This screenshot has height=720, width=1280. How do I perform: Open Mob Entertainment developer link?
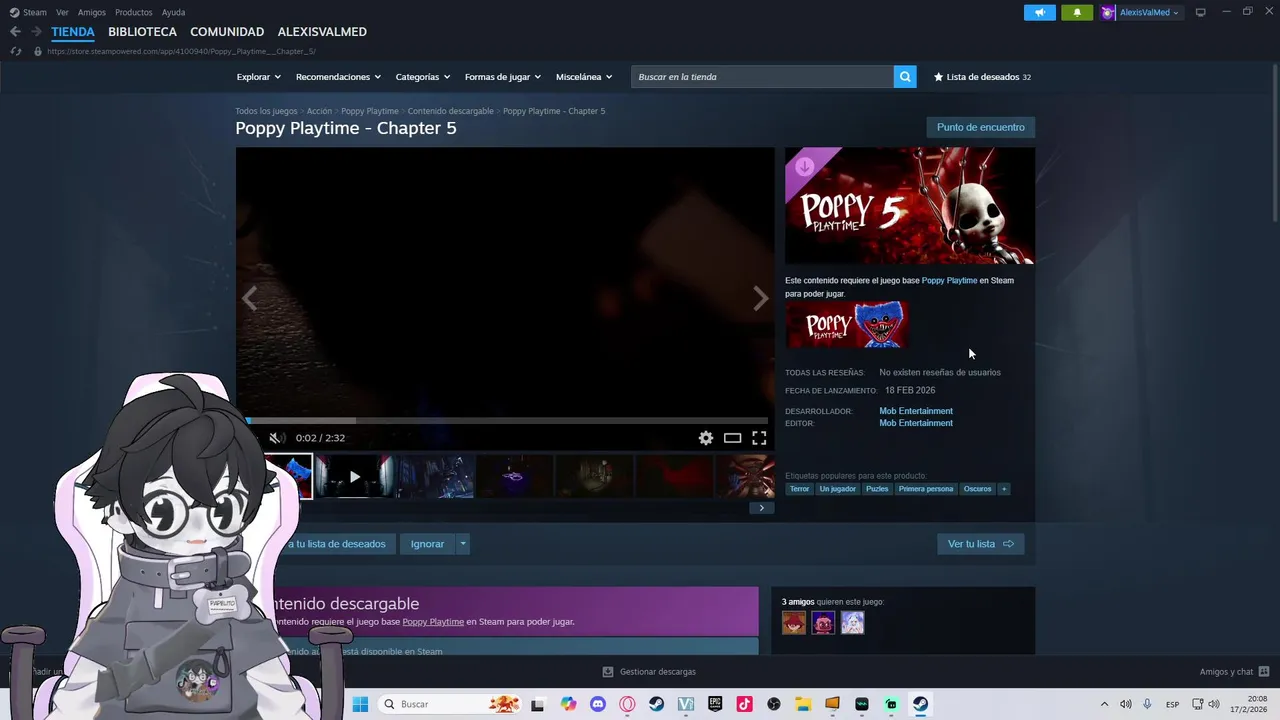(x=916, y=411)
